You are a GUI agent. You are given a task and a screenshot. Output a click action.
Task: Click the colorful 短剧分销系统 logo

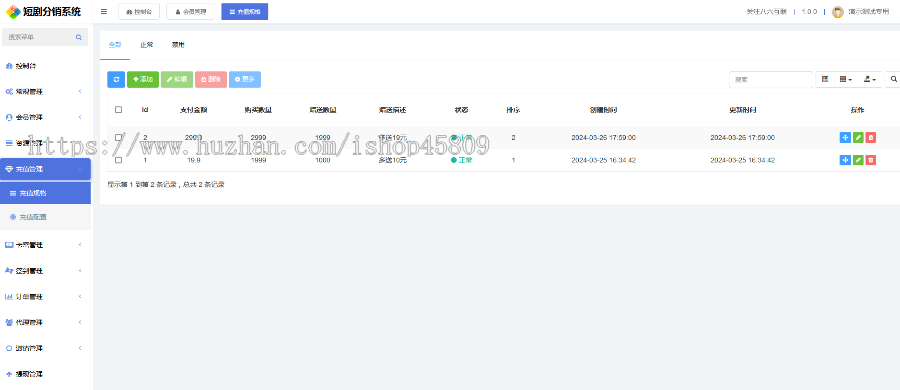pyautogui.click(x=43, y=11)
